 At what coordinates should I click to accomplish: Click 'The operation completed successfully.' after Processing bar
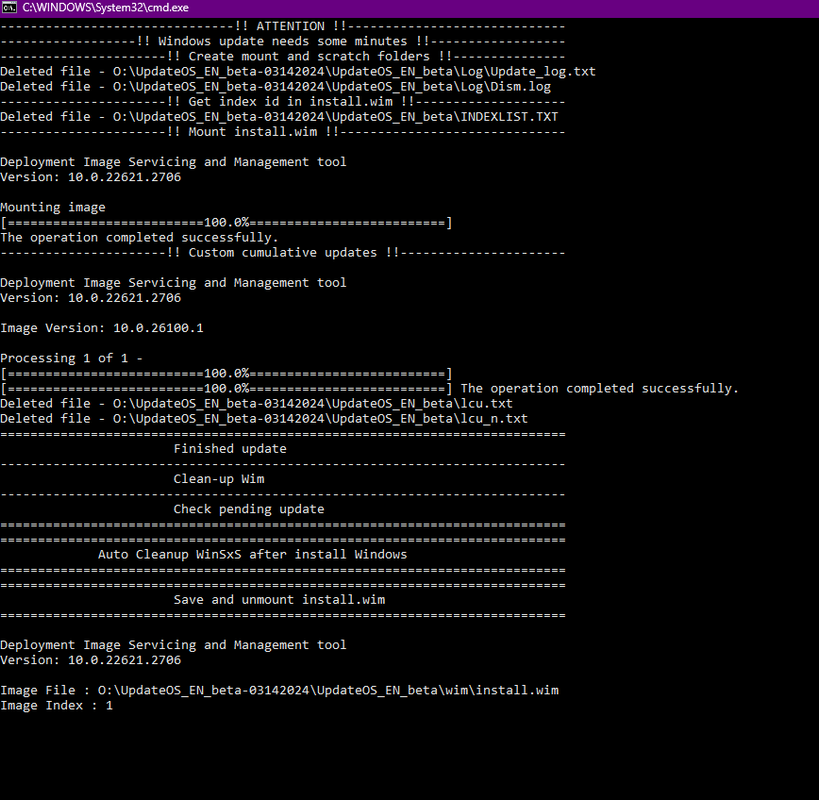(x=600, y=389)
